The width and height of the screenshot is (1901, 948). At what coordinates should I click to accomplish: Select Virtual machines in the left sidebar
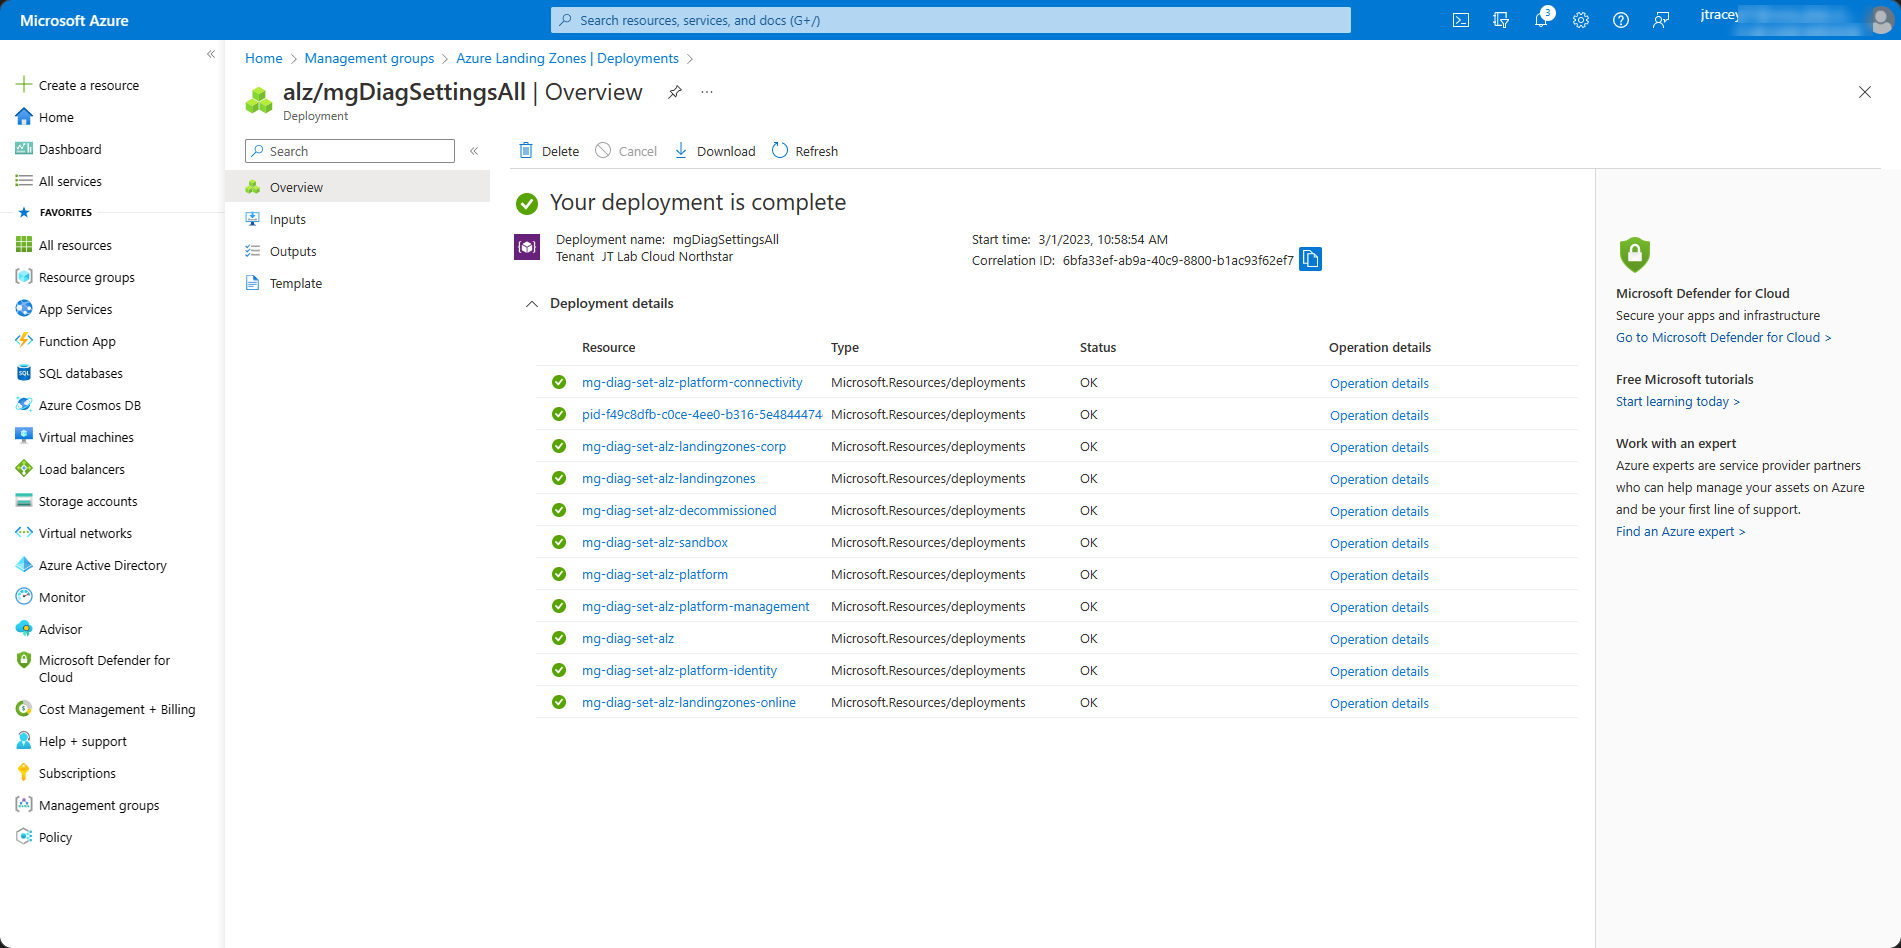[85, 437]
